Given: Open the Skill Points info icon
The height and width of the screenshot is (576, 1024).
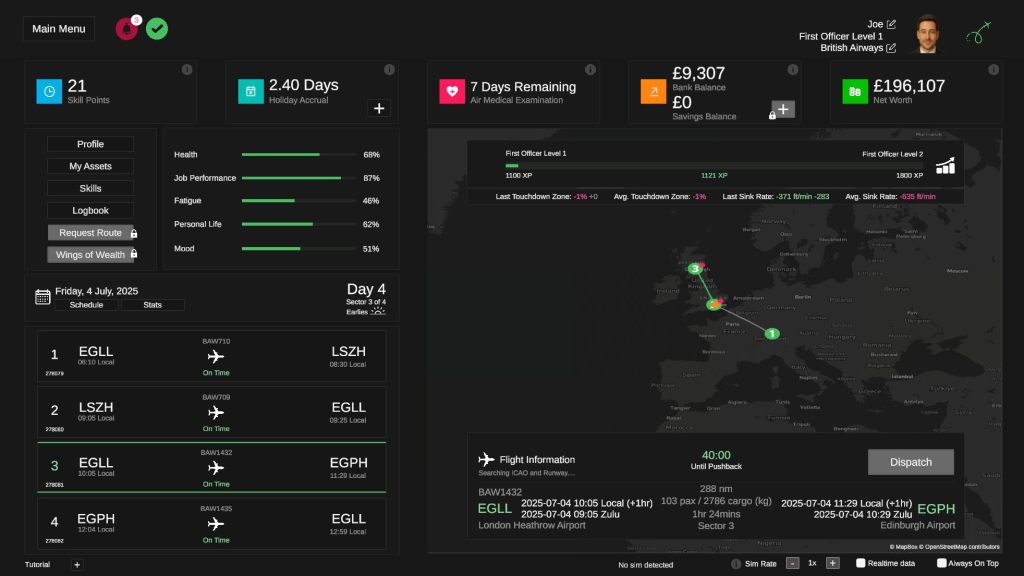Looking at the screenshot, I should click(x=187, y=69).
